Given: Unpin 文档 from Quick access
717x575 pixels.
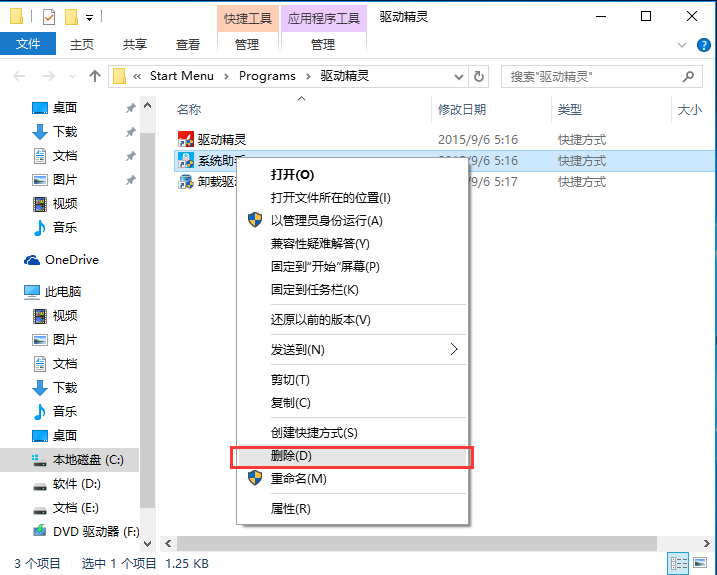Looking at the screenshot, I should click(131, 156).
